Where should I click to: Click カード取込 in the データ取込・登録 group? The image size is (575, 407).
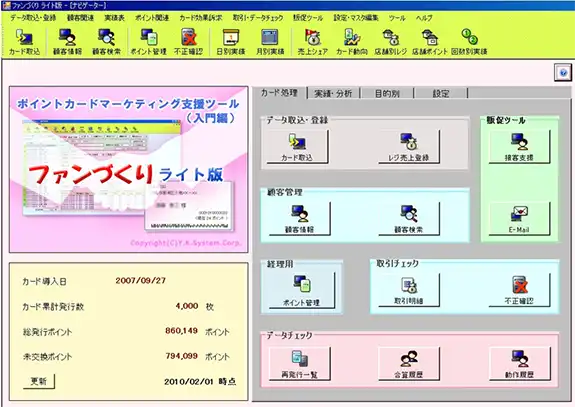click(x=297, y=147)
